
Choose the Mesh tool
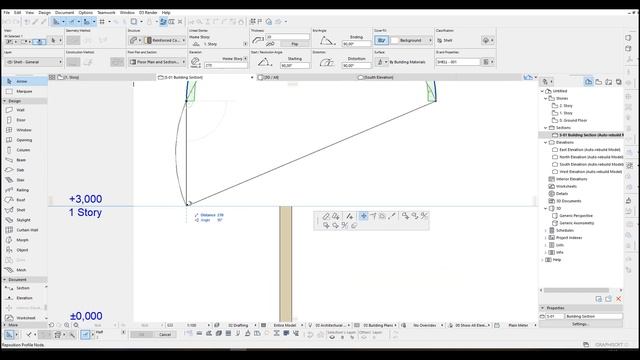[x=24, y=270]
